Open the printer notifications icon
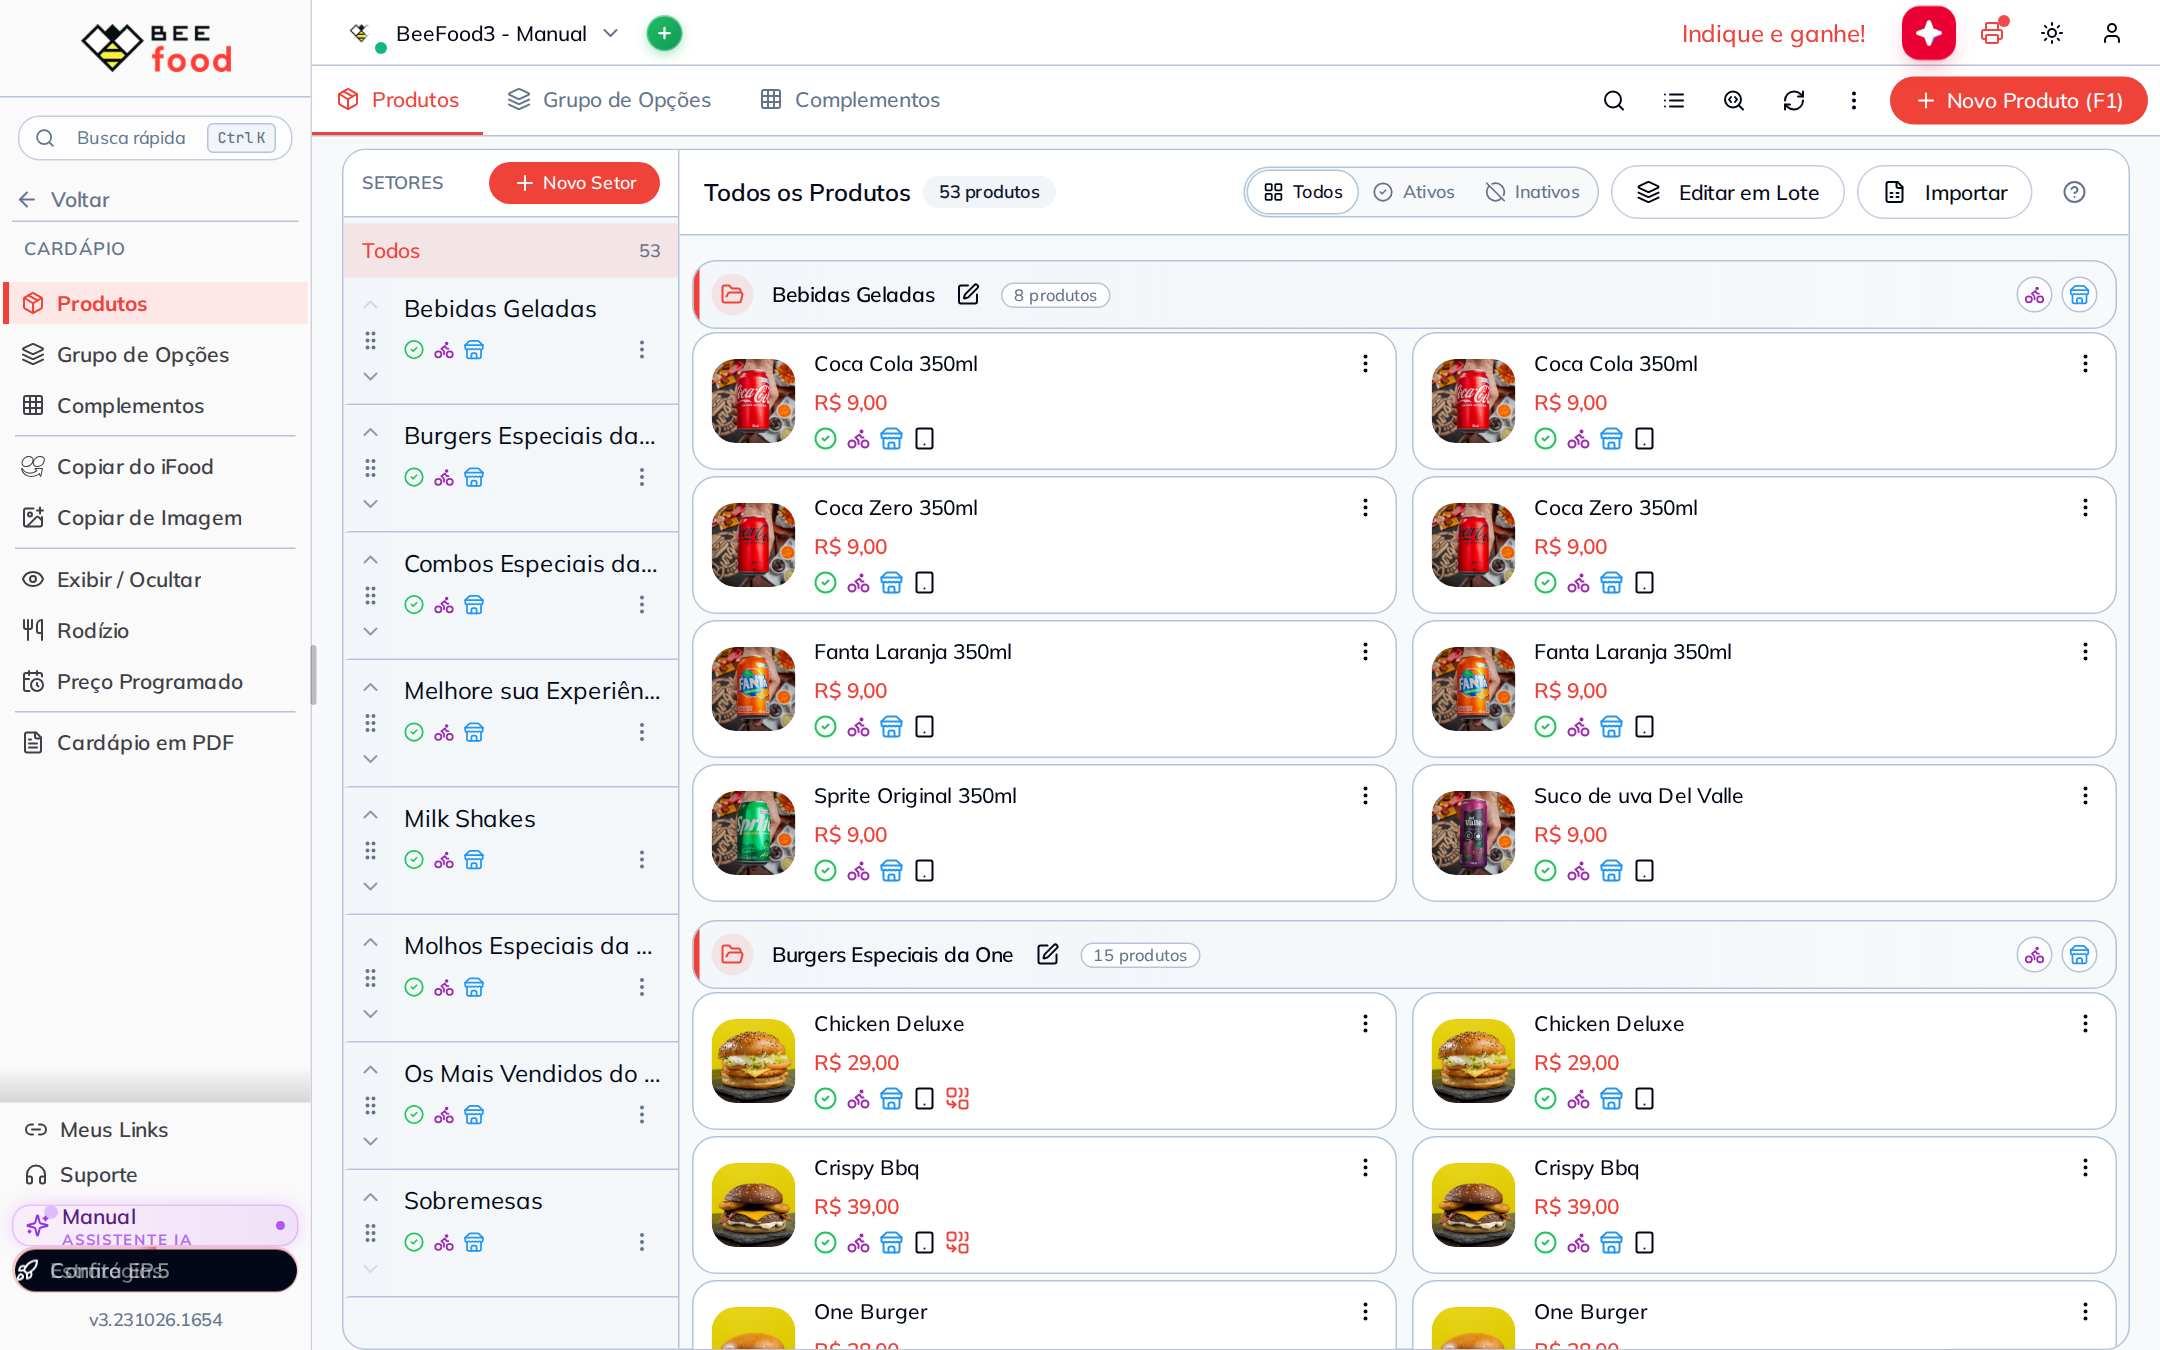The image size is (2160, 1350). coord(1993,33)
